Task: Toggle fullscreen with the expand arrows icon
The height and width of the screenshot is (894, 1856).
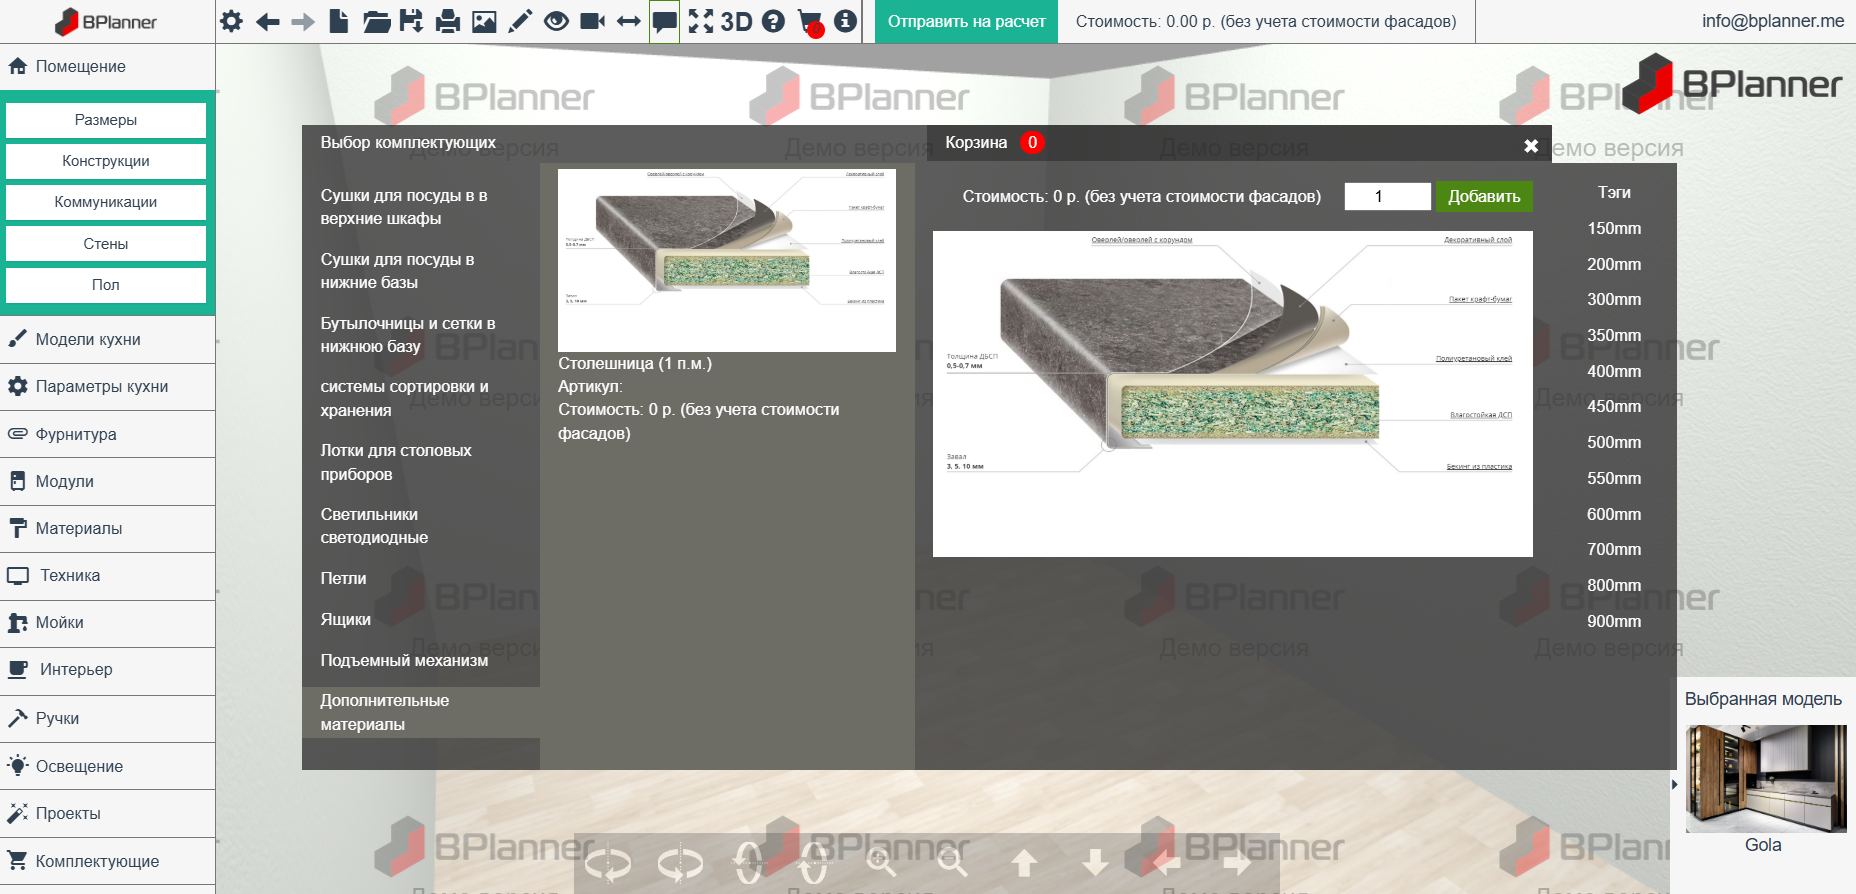Action: pos(701,21)
